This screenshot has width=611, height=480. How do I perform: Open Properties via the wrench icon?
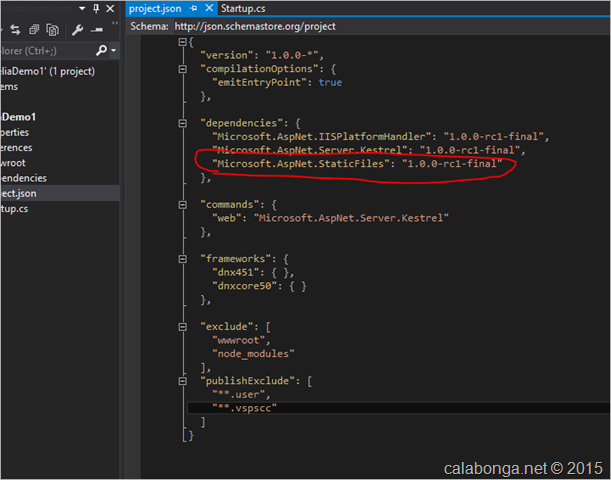tap(77, 30)
